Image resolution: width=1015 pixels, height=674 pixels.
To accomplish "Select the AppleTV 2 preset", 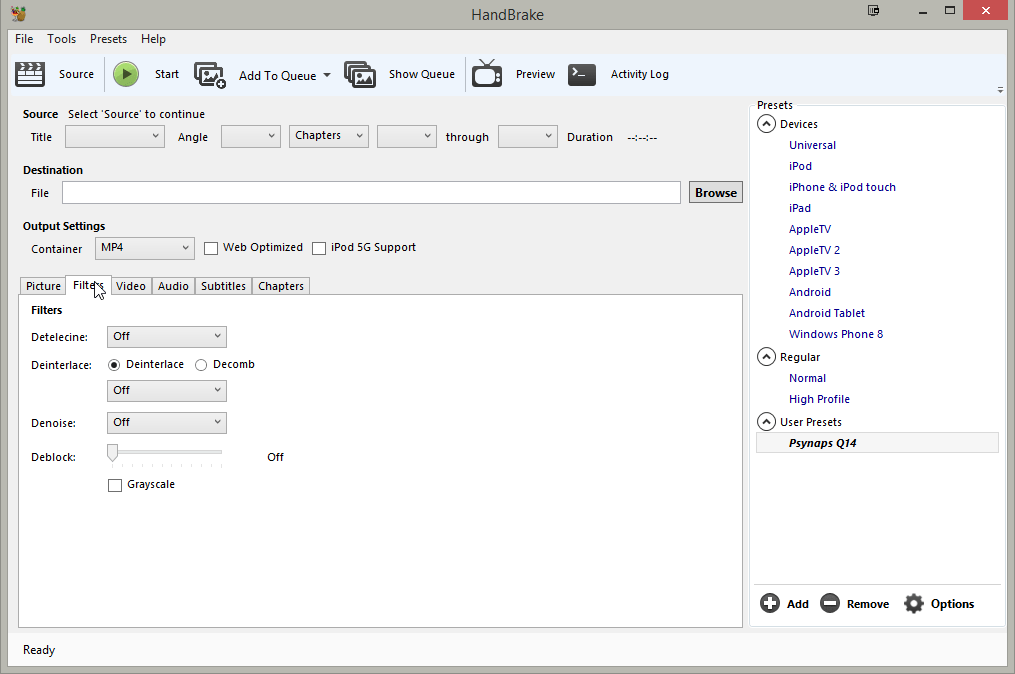I will point(814,251).
